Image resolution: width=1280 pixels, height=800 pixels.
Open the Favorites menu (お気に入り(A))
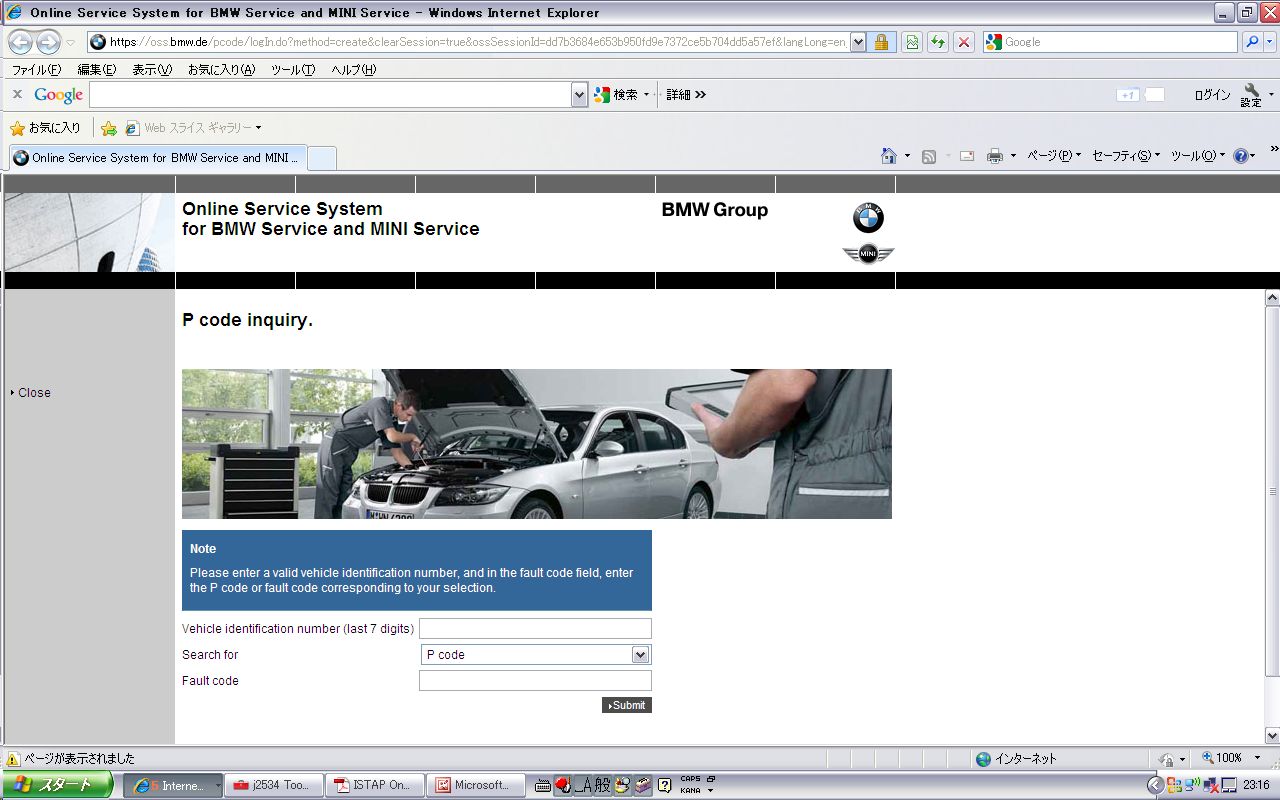[221, 70]
